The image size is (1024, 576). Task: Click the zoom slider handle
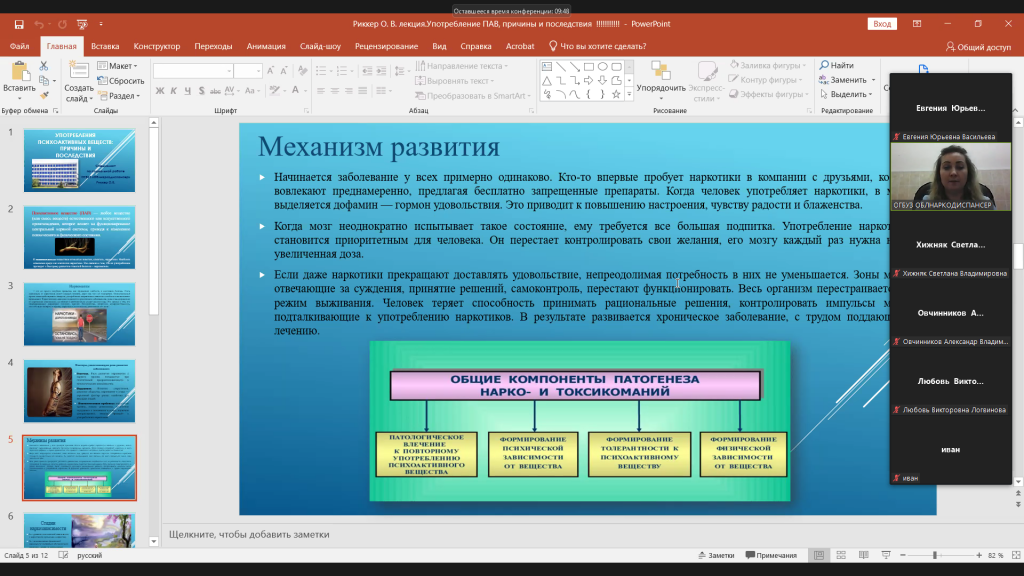click(x=935, y=555)
